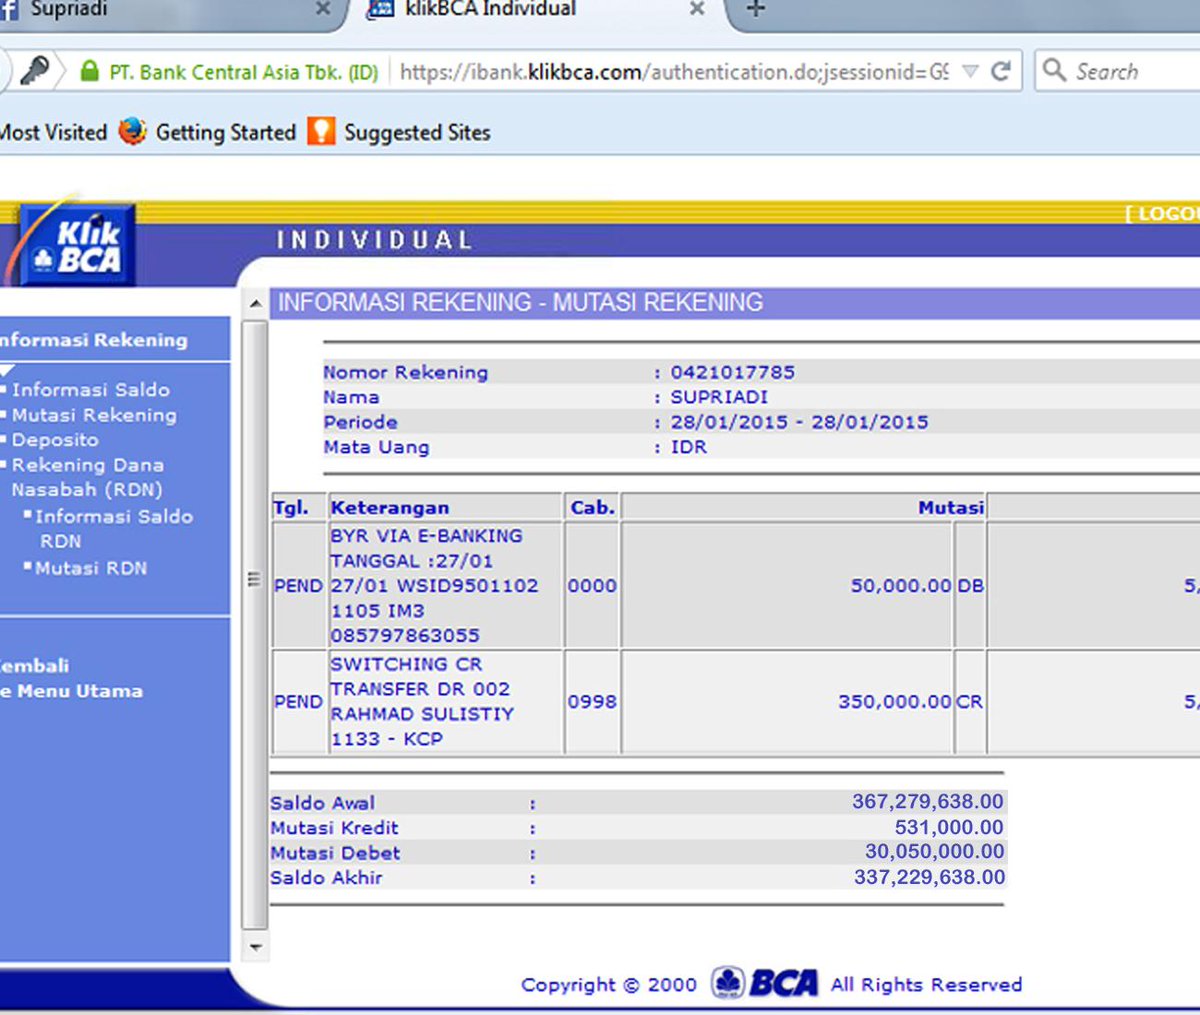Click account number 0421017785

pos(733,372)
